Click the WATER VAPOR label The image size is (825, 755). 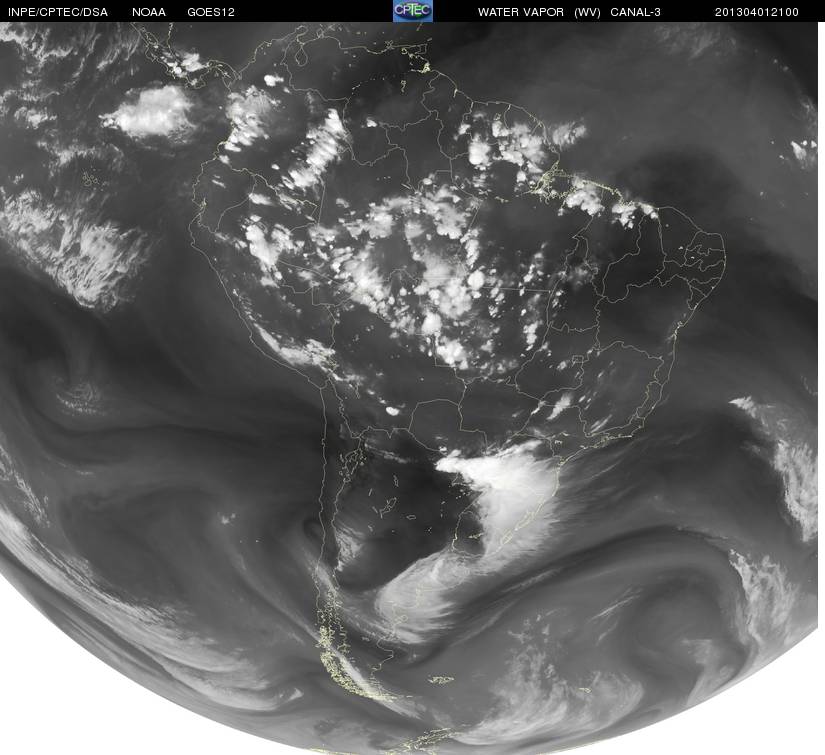click(521, 12)
